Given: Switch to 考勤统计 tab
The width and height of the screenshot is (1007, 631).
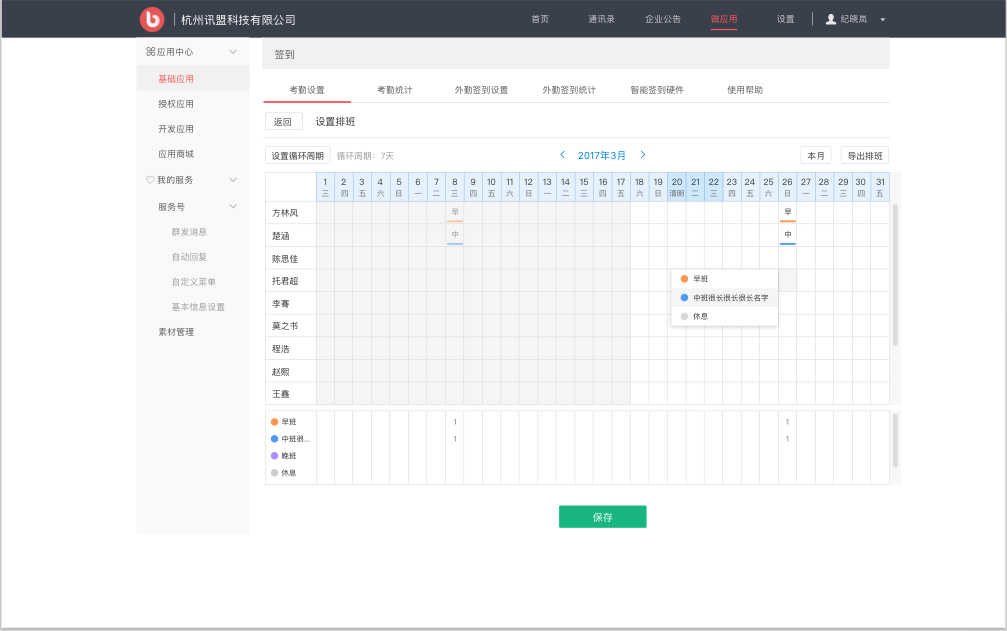Looking at the screenshot, I should click(x=395, y=90).
